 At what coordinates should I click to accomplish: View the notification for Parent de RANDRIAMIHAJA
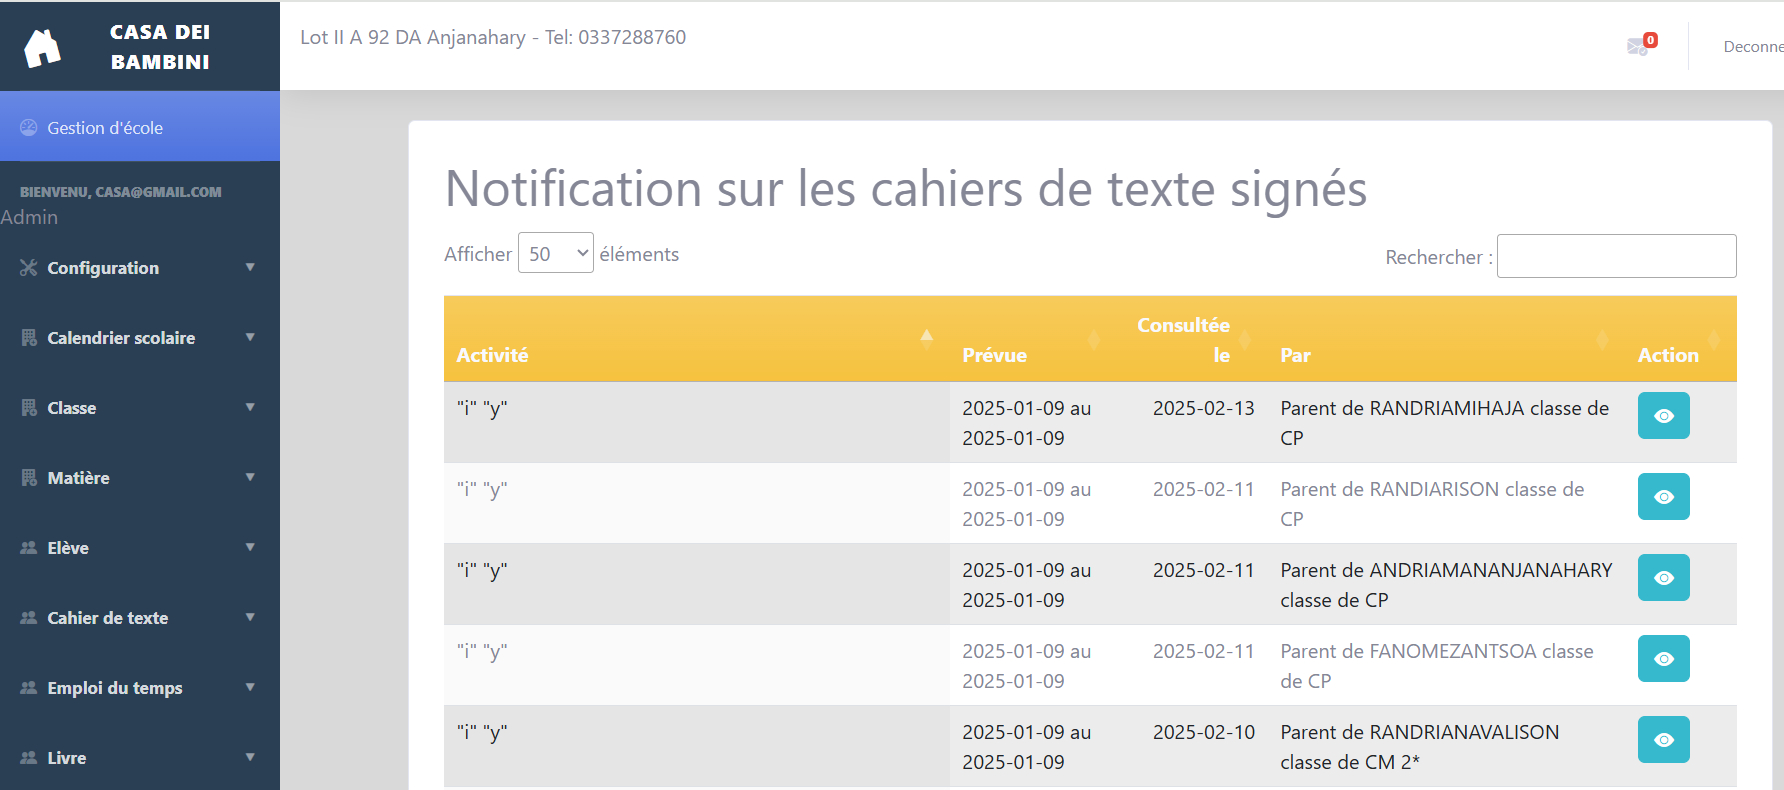click(x=1663, y=415)
